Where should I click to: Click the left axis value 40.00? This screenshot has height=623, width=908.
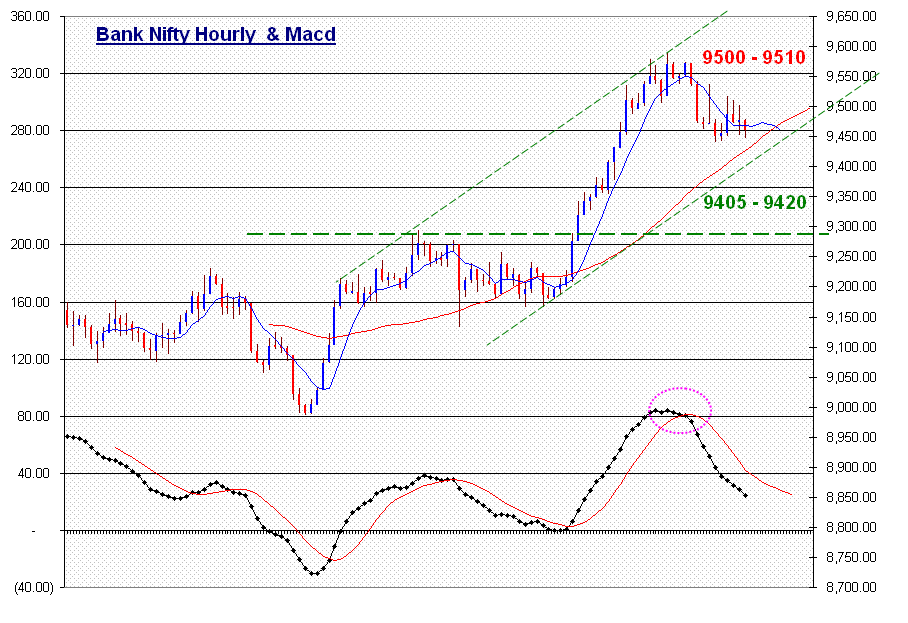tap(34, 474)
